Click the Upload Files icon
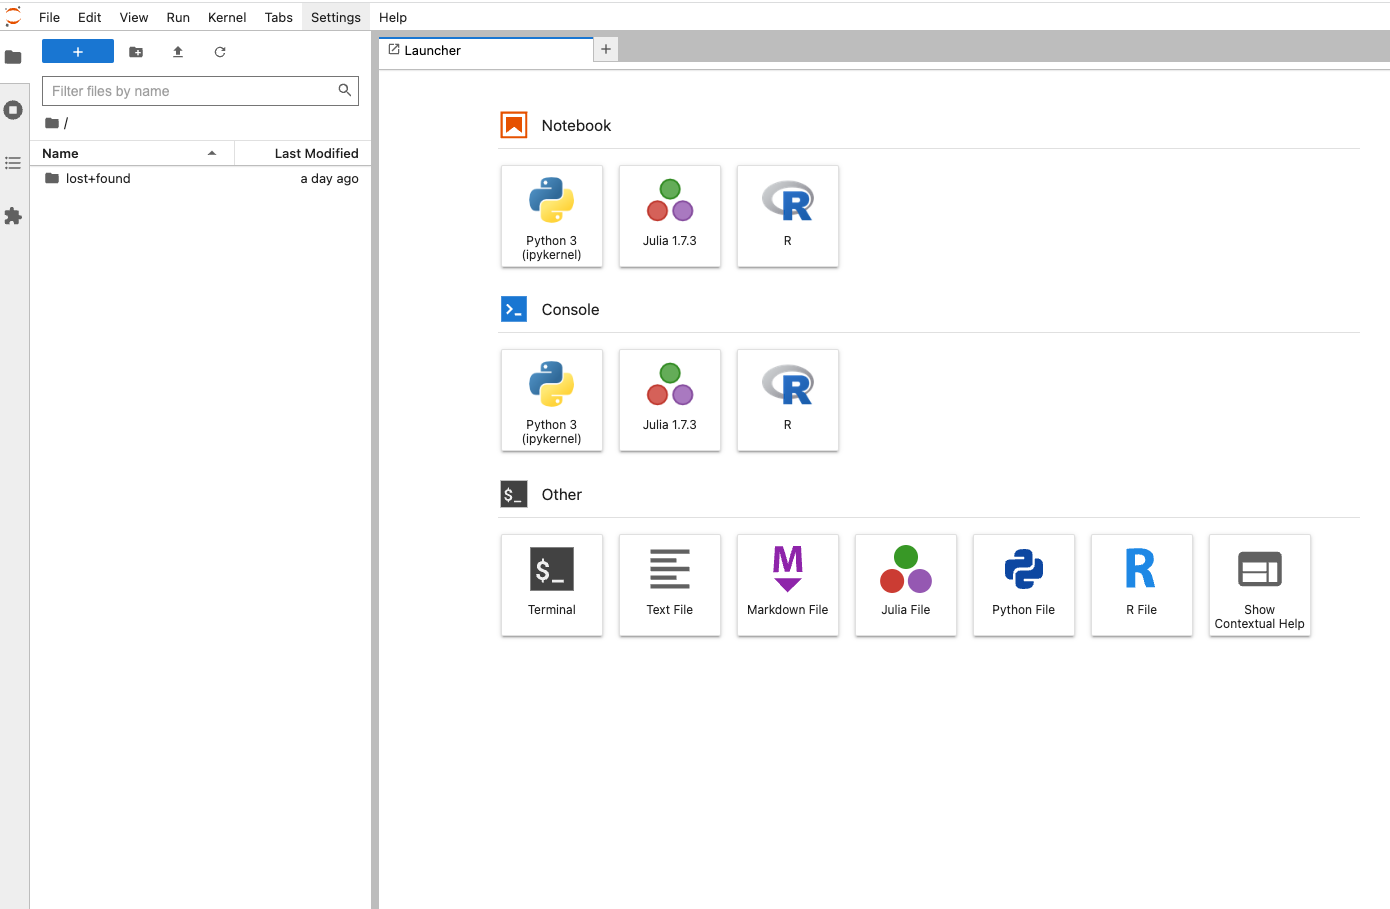 click(x=178, y=52)
